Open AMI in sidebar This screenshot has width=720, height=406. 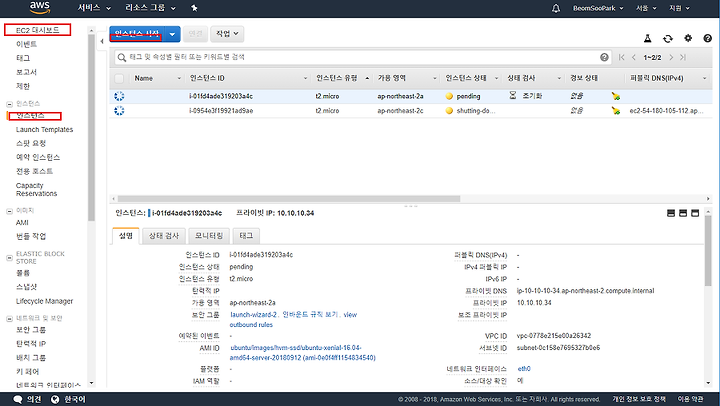(22, 222)
